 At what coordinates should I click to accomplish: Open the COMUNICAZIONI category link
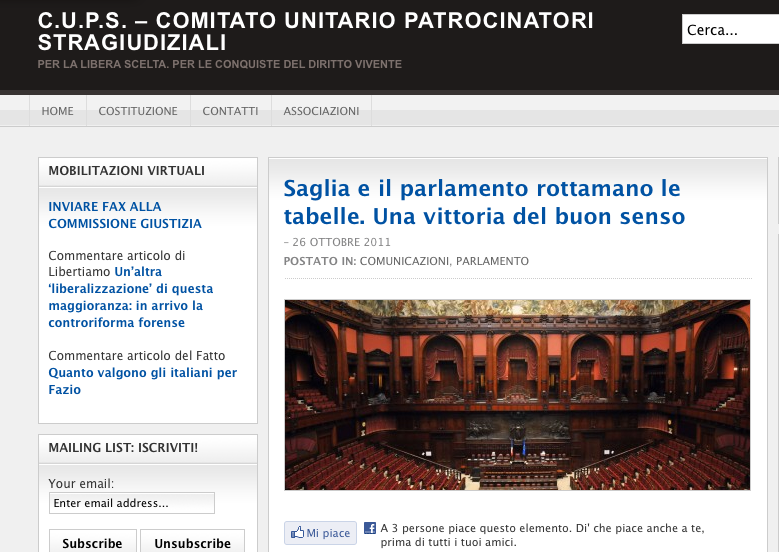tap(404, 261)
